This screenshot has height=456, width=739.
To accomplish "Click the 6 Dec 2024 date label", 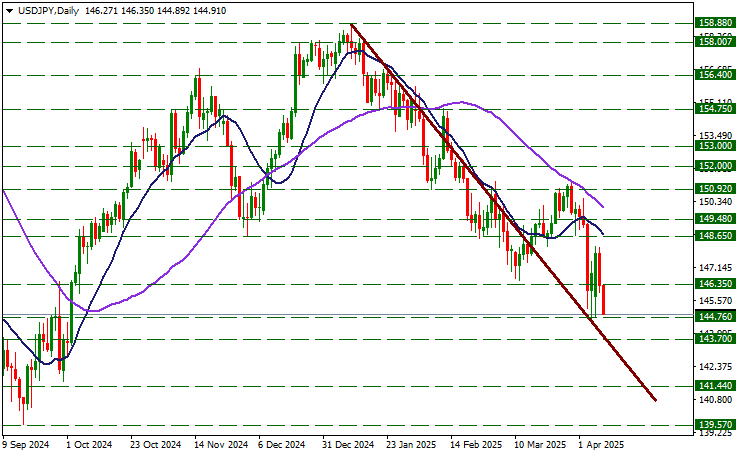I will (282, 445).
